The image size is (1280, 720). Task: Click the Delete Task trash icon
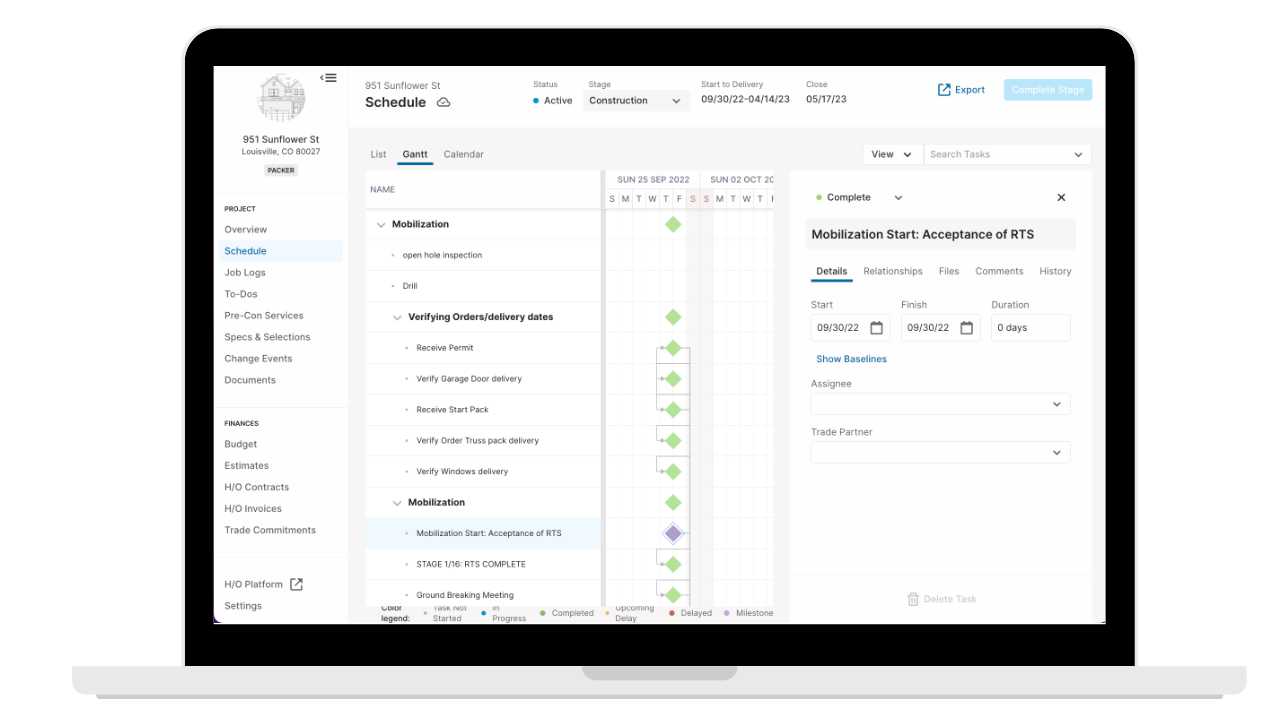pos(913,599)
